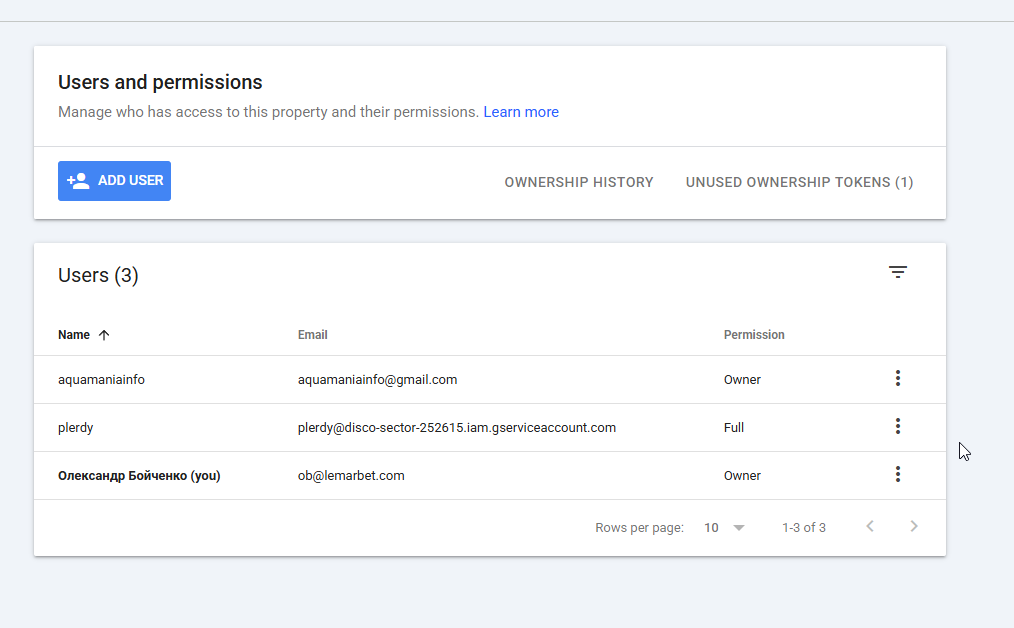Open more options for aquamaniainfo row
Image resolution: width=1014 pixels, height=628 pixels.
point(898,378)
